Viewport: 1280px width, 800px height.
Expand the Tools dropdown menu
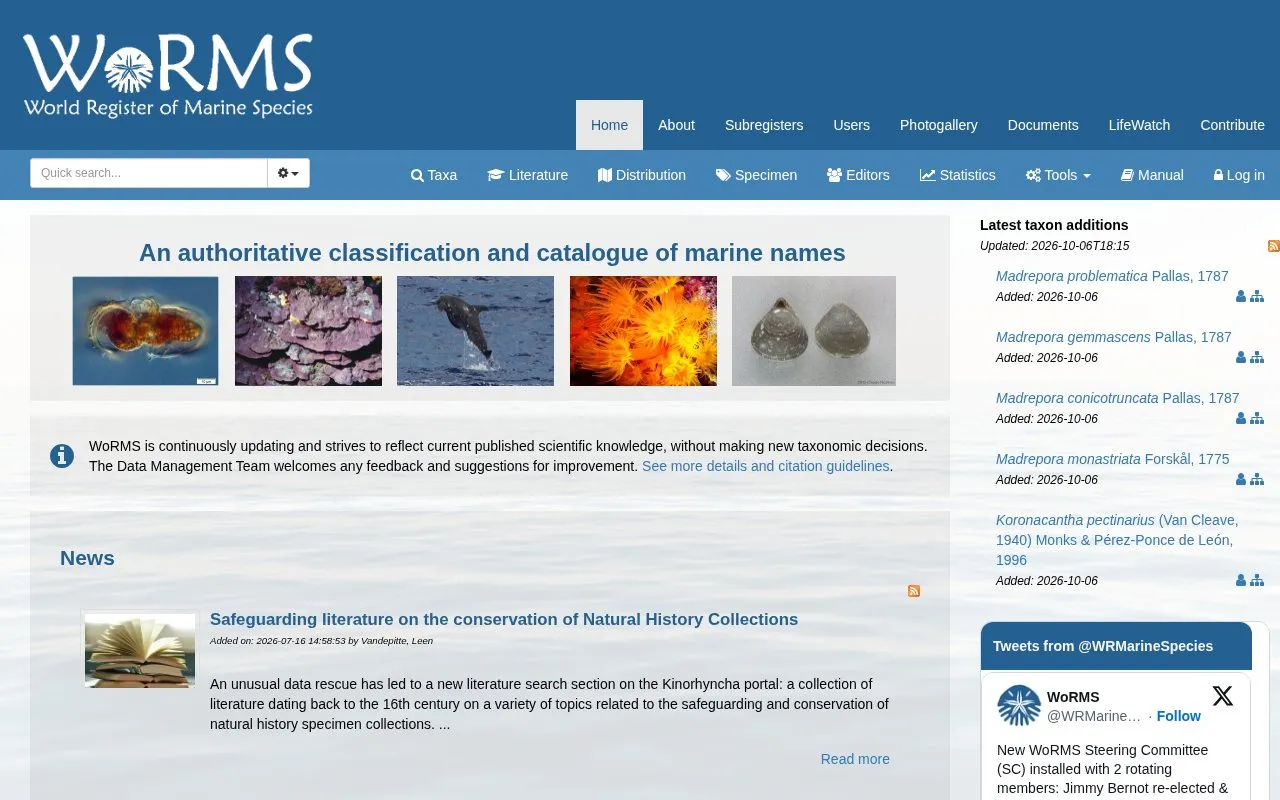coord(1058,175)
